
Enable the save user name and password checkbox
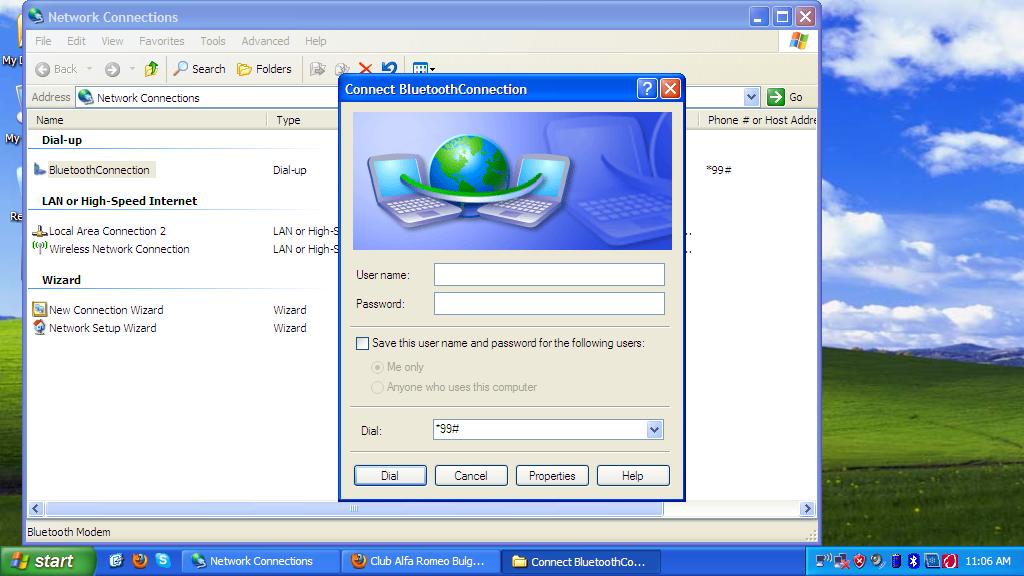point(362,343)
